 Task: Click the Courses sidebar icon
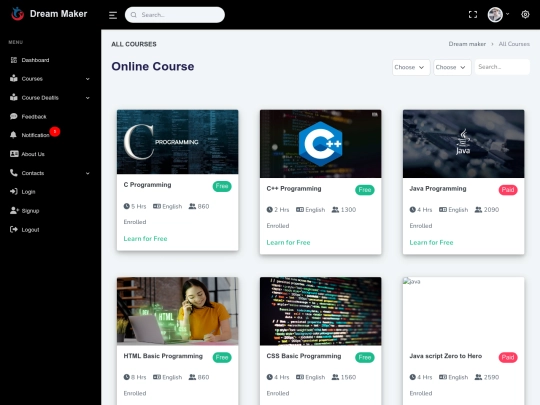pos(14,79)
